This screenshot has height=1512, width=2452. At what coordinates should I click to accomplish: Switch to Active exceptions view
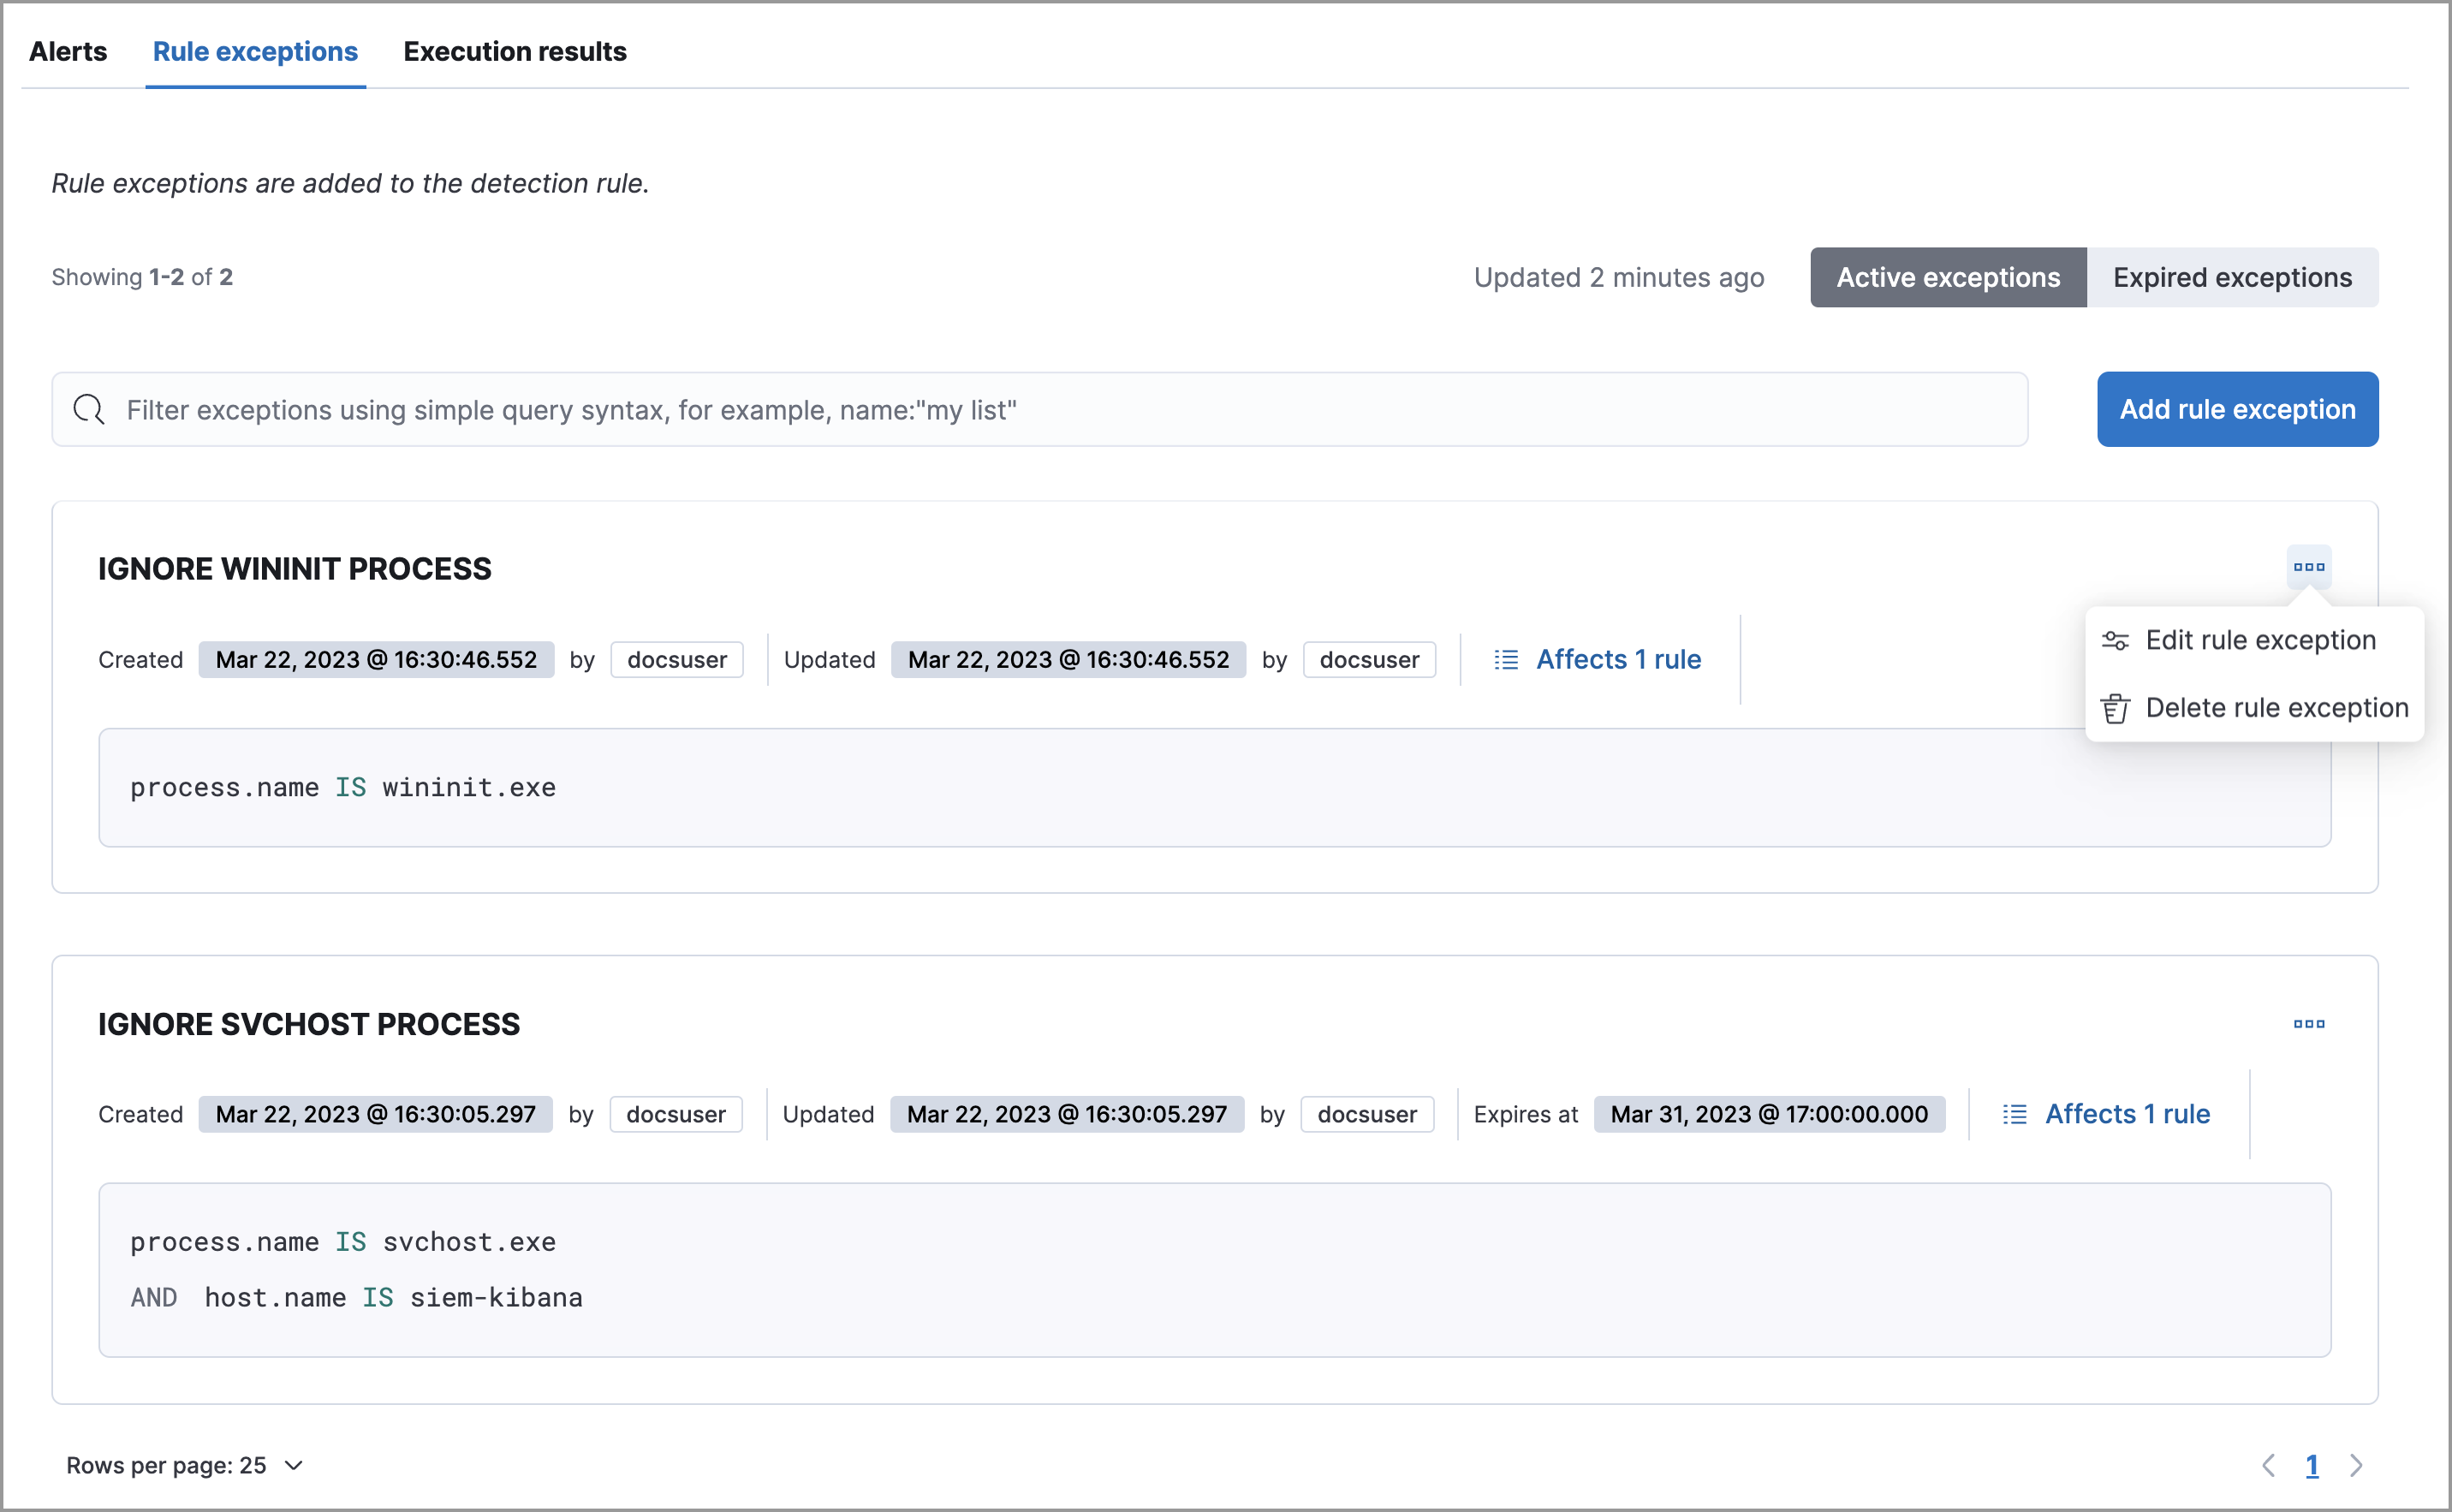click(x=1947, y=277)
